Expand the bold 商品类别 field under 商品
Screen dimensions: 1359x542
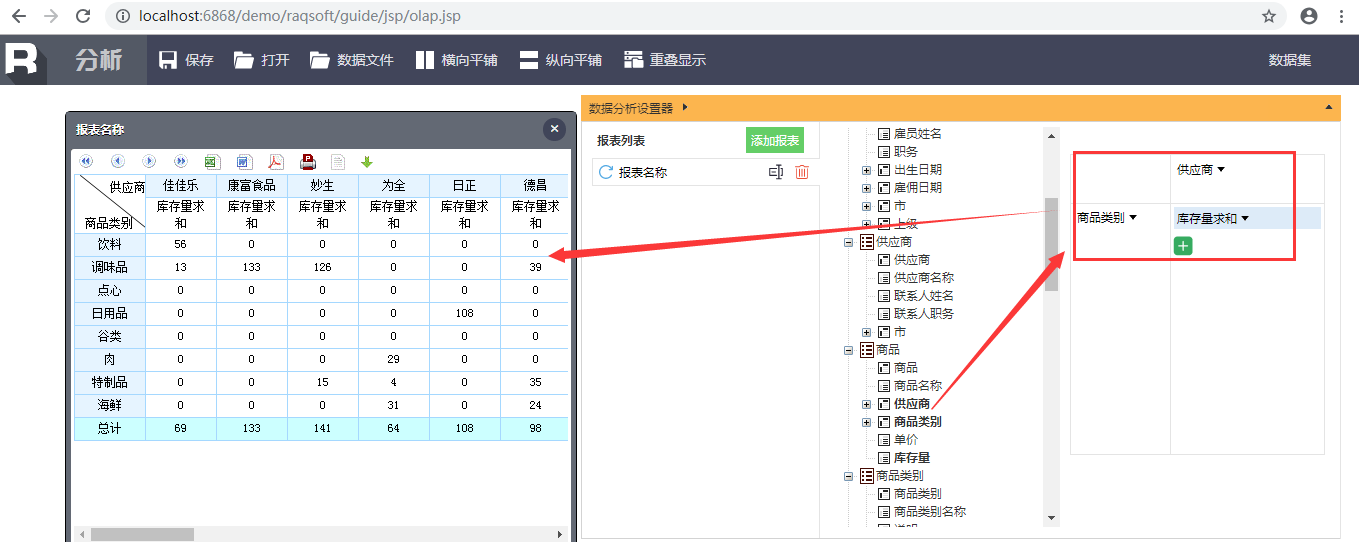(x=866, y=422)
